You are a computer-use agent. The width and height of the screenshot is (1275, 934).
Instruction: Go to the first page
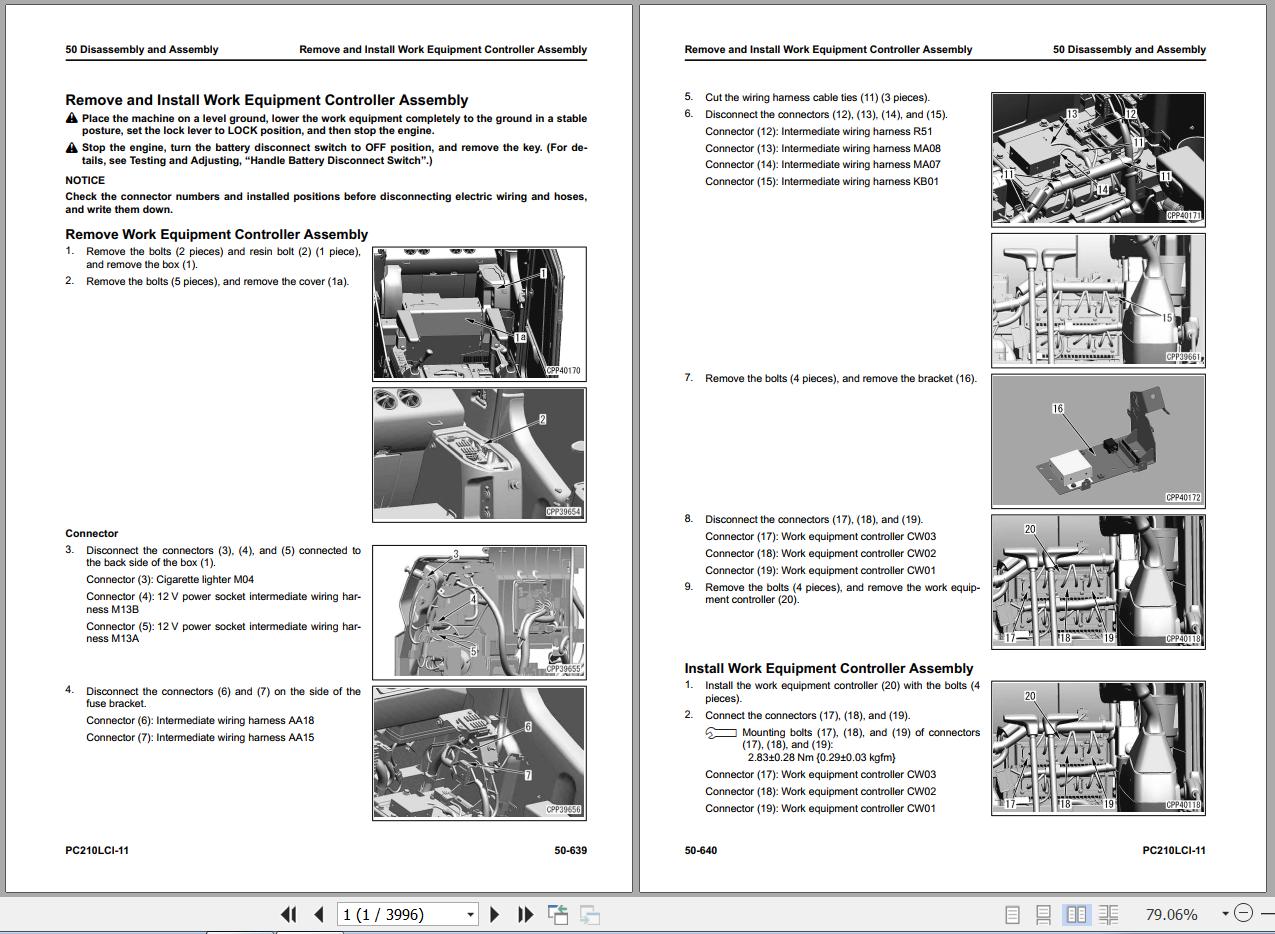click(289, 914)
